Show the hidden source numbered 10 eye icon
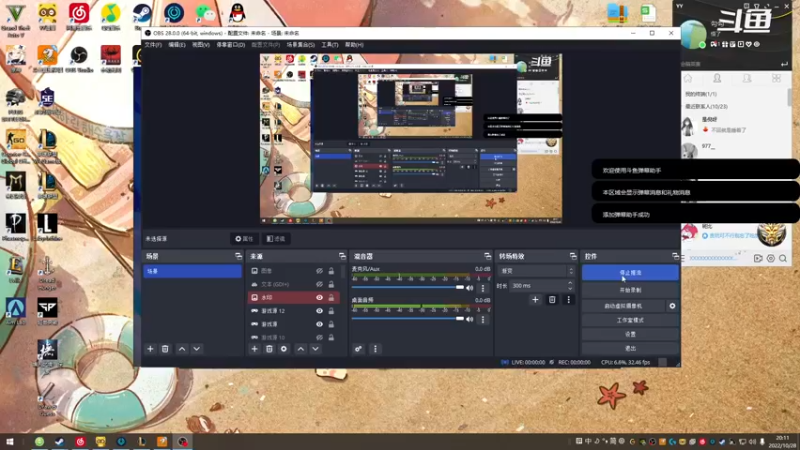The image size is (800, 450). (x=319, y=337)
